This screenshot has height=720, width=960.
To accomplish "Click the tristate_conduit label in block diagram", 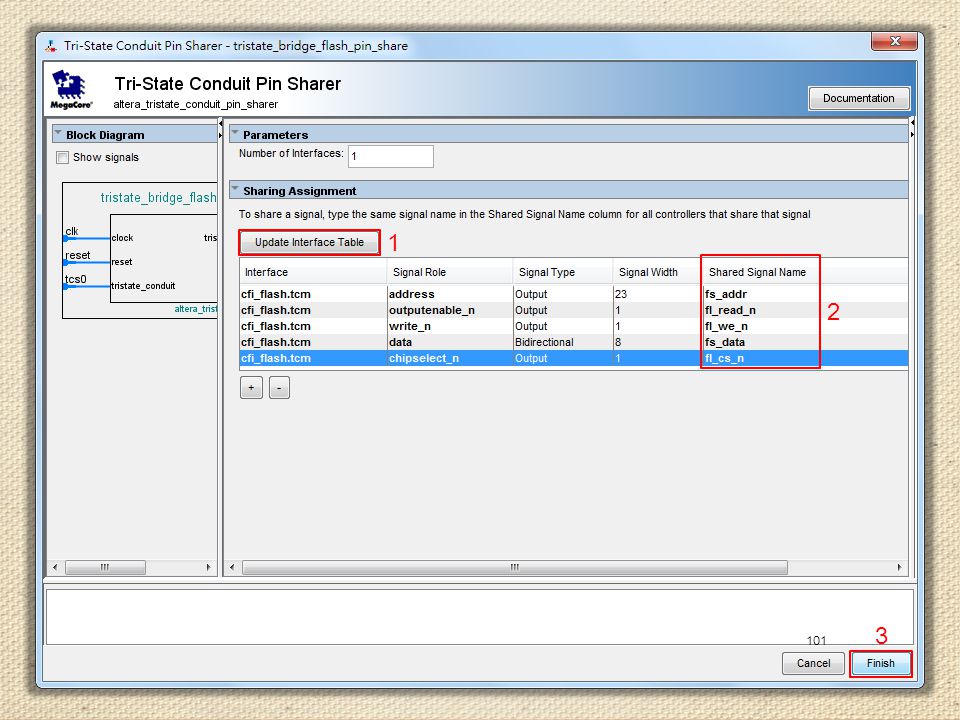I will [143, 286].
